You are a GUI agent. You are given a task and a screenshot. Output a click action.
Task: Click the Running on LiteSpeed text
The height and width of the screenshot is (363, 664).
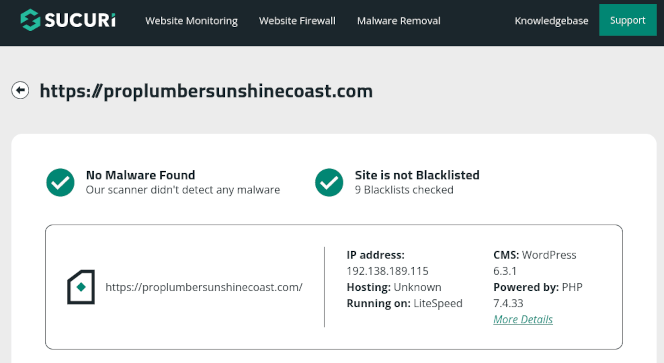[404, 303]
